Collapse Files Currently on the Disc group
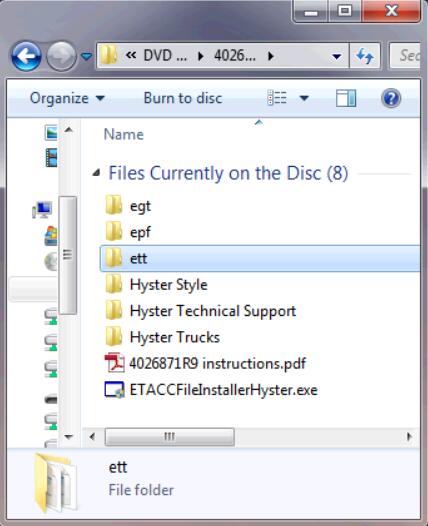This screenshot has height=526, width=428. [97, 173]
